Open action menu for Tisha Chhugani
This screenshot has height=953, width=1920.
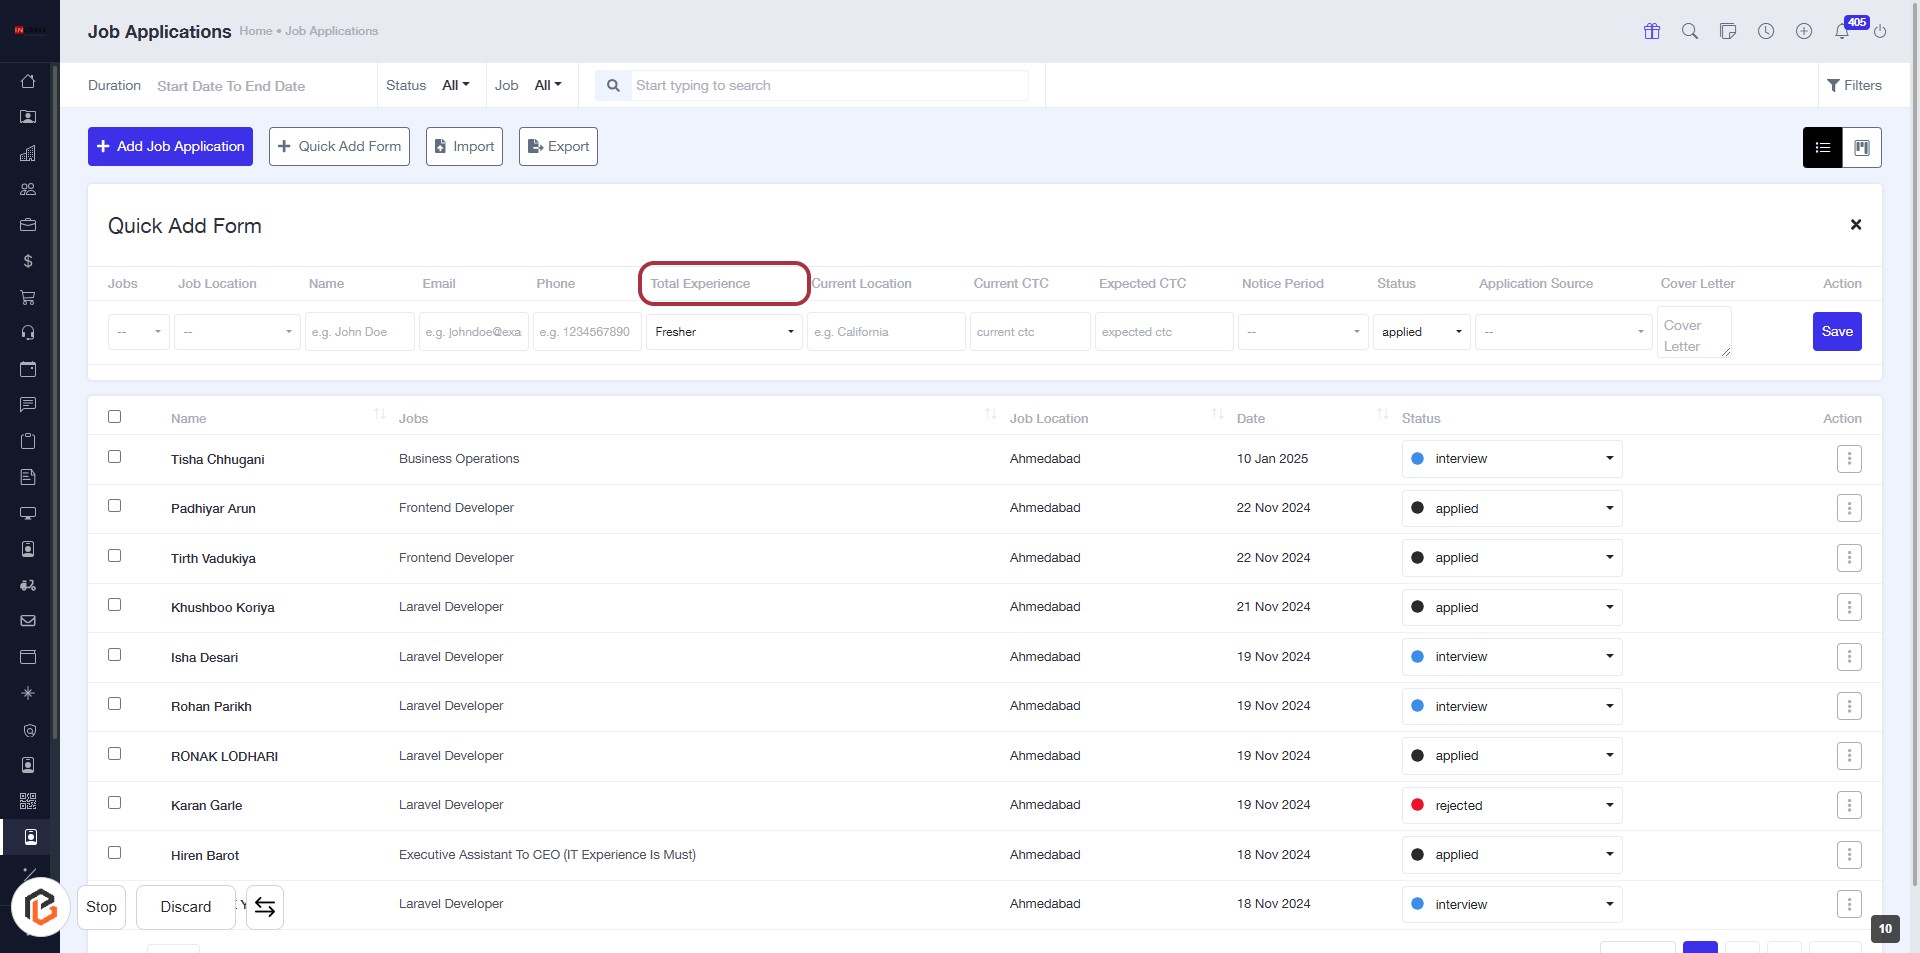1849,459
